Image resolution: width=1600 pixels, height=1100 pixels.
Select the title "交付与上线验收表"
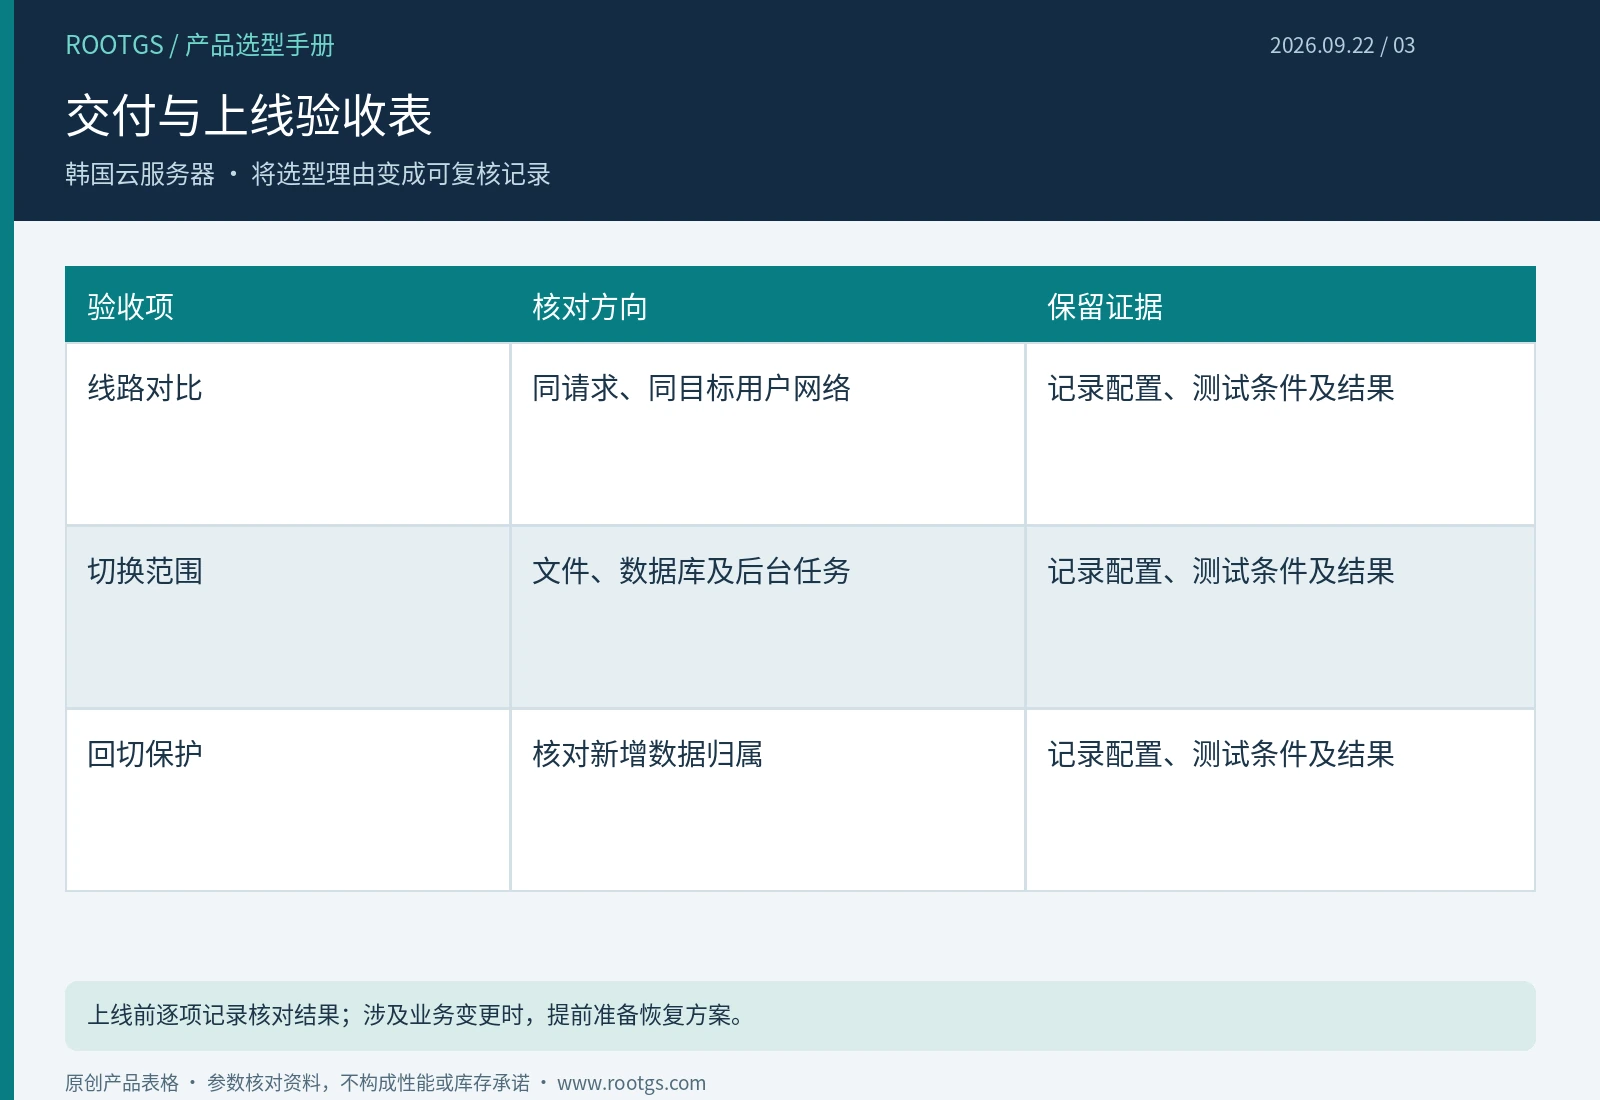[x=249, y=115]
